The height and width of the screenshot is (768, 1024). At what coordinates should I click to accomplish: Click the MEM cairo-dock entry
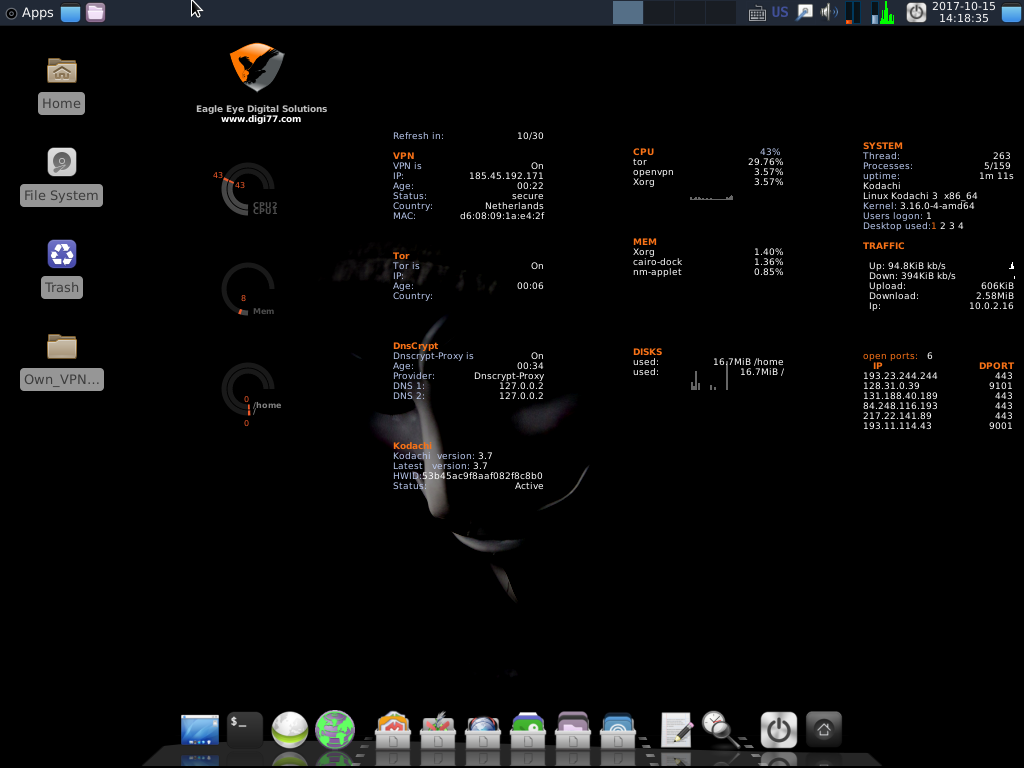(x=708, y=262)
